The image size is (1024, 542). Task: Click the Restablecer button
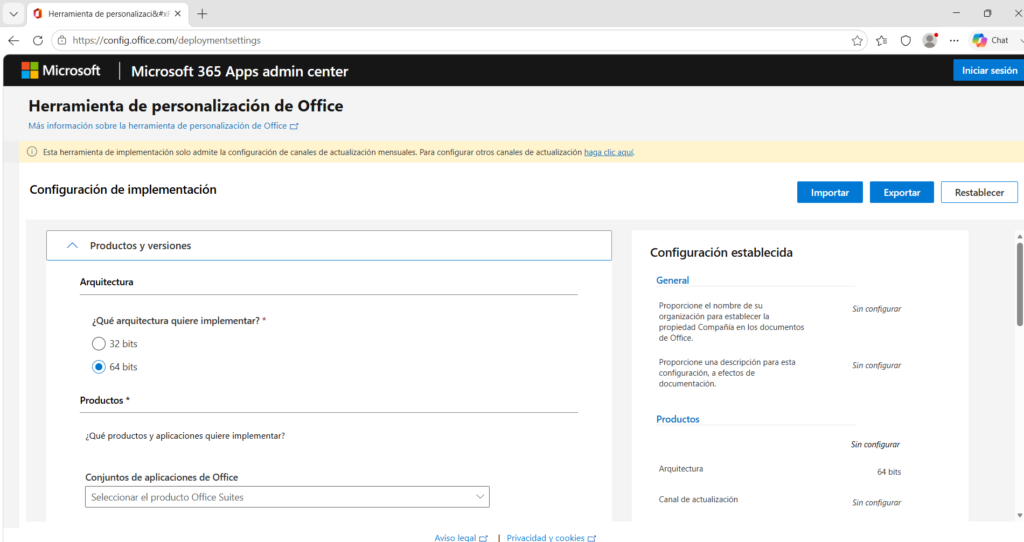coord(979,193)
